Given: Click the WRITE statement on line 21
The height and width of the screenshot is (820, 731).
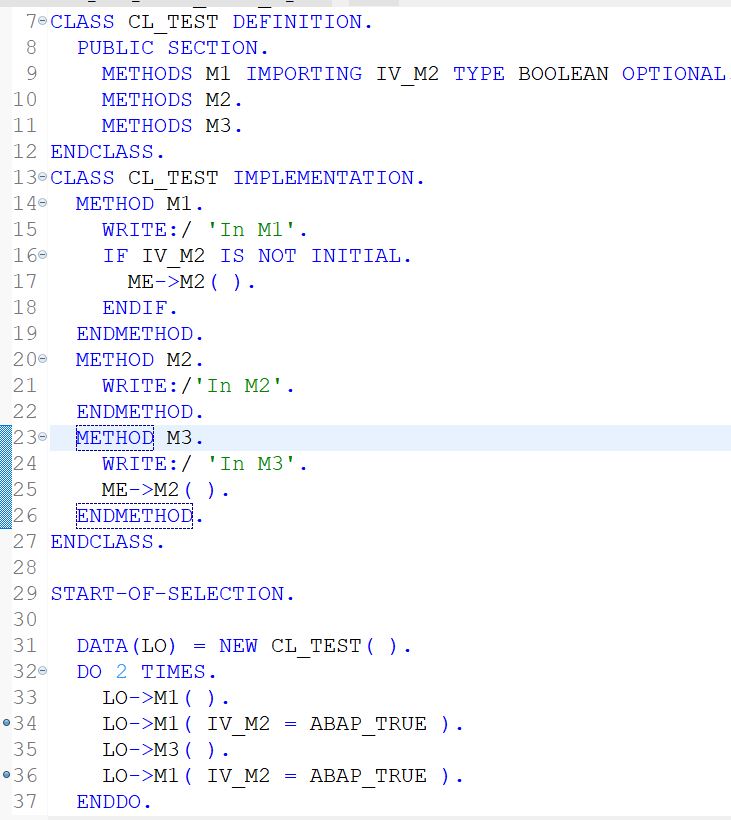Looking at the screenshot, I should (x=198, y=385).
